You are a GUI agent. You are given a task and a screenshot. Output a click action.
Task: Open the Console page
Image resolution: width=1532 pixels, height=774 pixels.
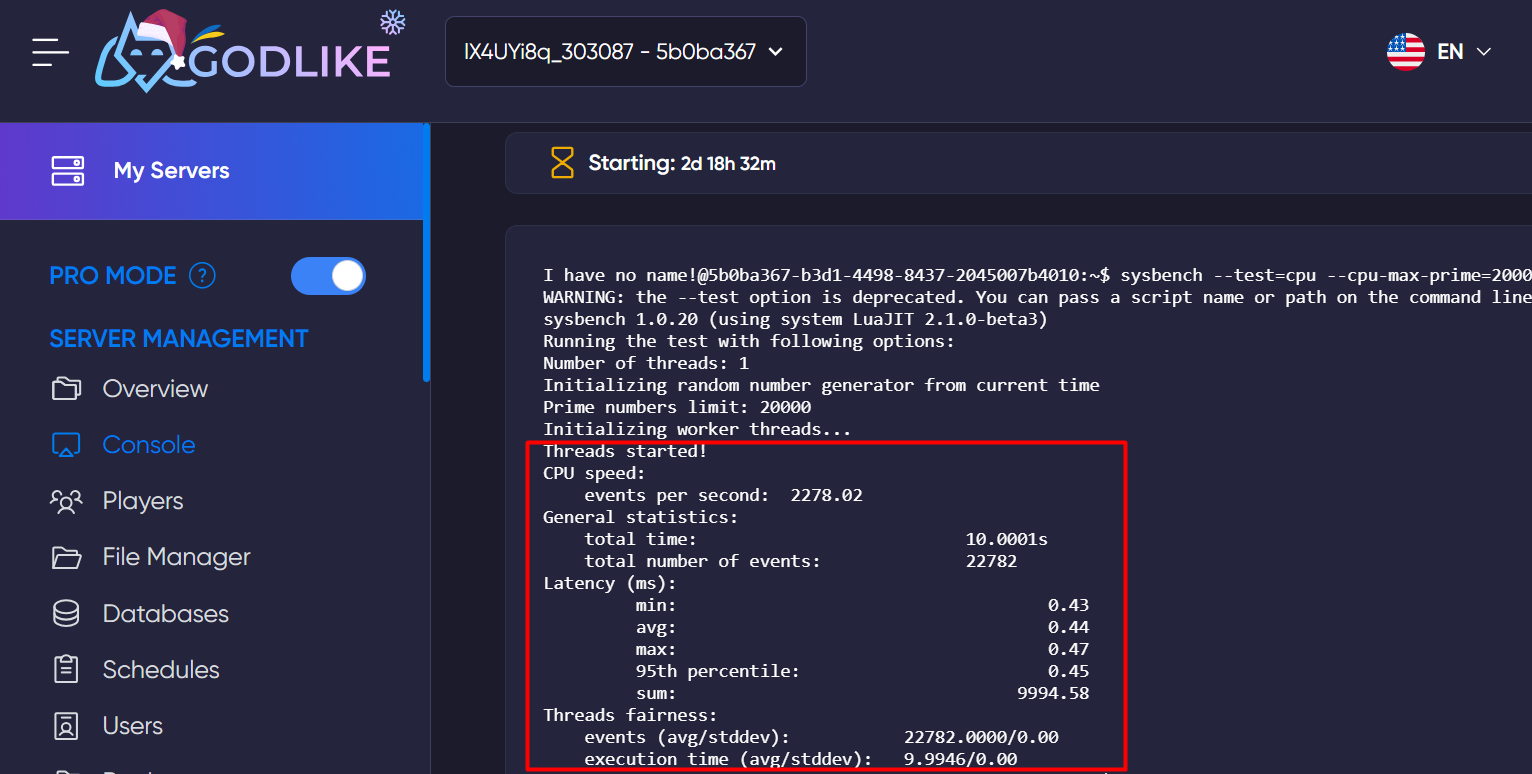click(149, 445)
